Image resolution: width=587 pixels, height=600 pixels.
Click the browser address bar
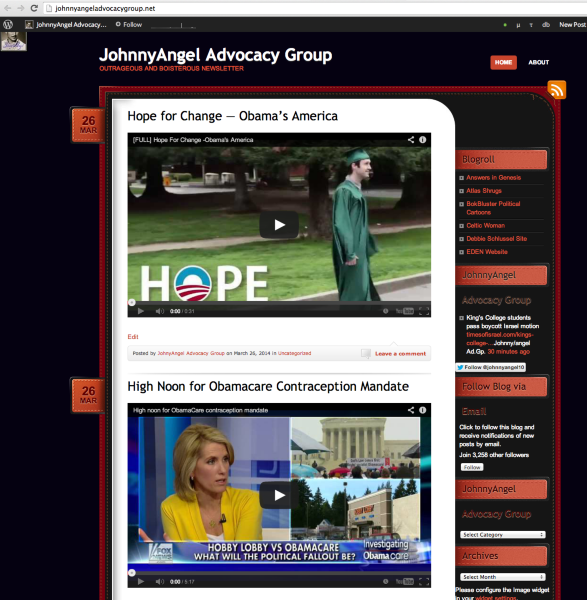click(315, 8)
